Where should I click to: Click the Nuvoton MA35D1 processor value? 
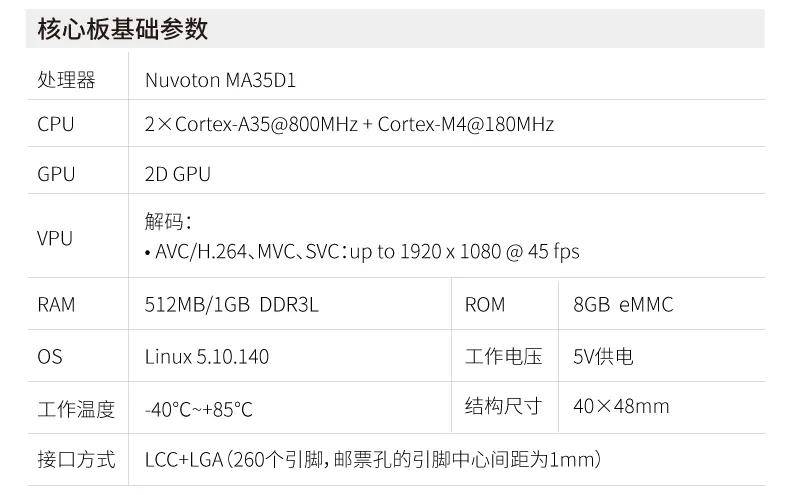(220, 80)
